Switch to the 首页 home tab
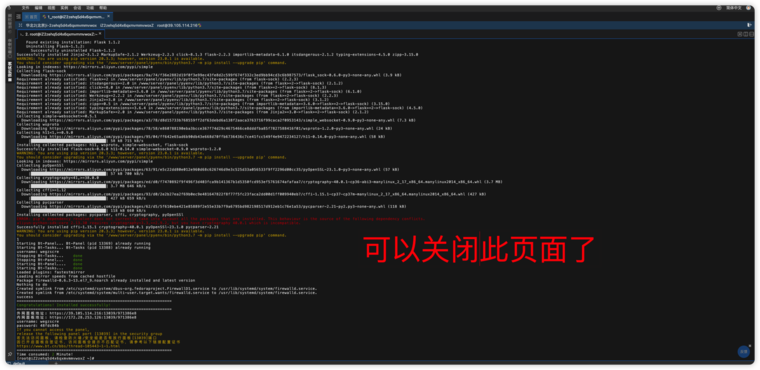Image resolution: width=760 pixels, height=370 pixels. (x=31, y=16)
